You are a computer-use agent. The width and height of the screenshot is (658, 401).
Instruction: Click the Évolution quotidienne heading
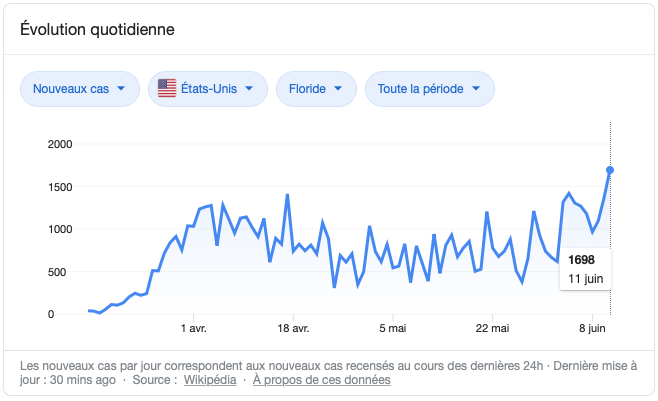pyautogui.click(x=98, y=29)
